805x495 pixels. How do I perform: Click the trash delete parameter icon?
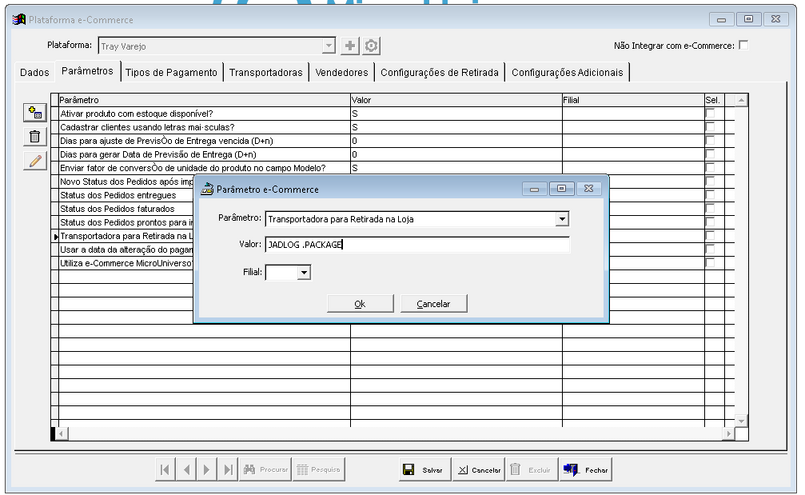[35, 137]
